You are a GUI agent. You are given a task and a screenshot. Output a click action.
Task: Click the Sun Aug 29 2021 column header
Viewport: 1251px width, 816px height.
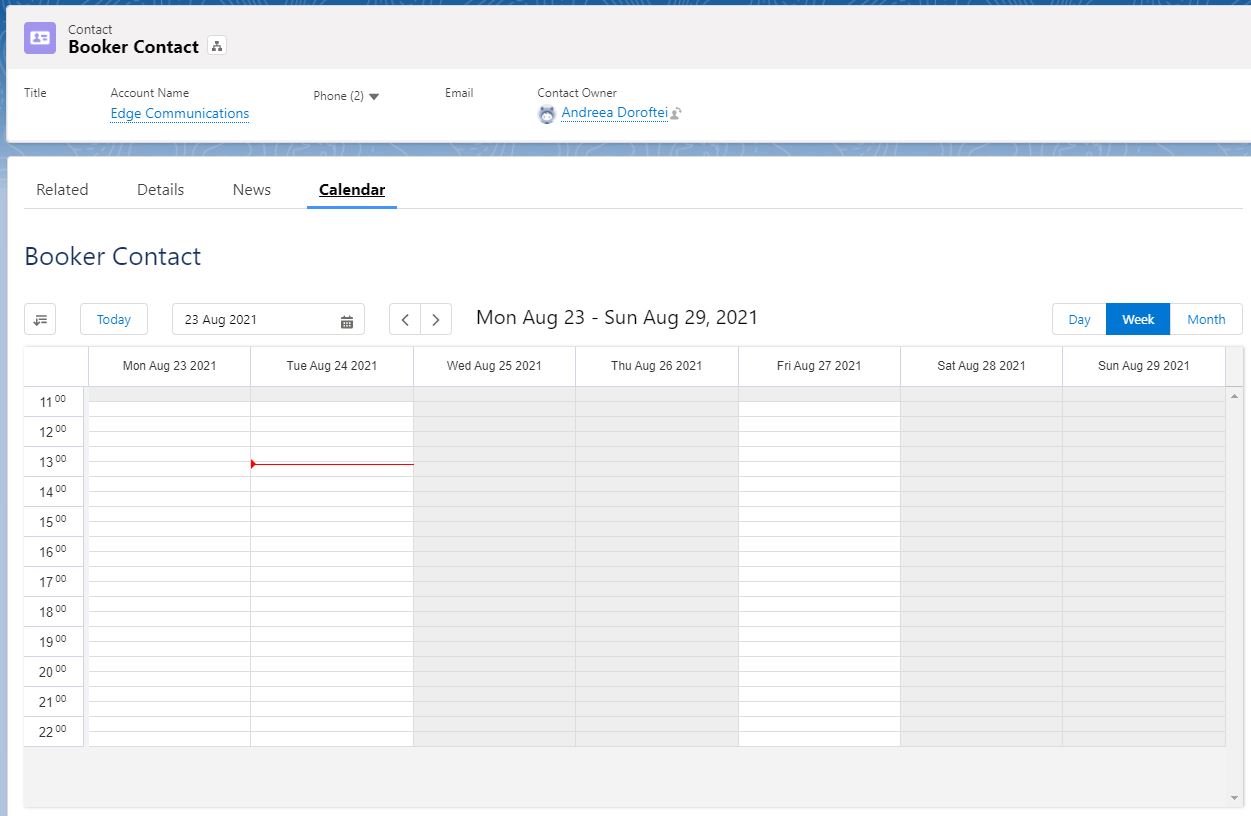[x=1144, y=366]
